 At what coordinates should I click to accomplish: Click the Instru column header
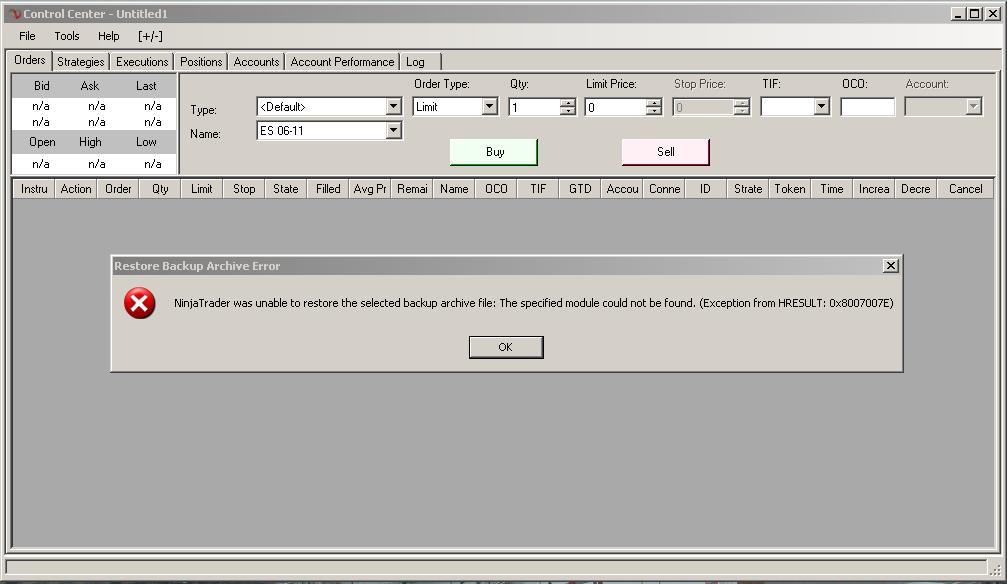pos(34,189)
